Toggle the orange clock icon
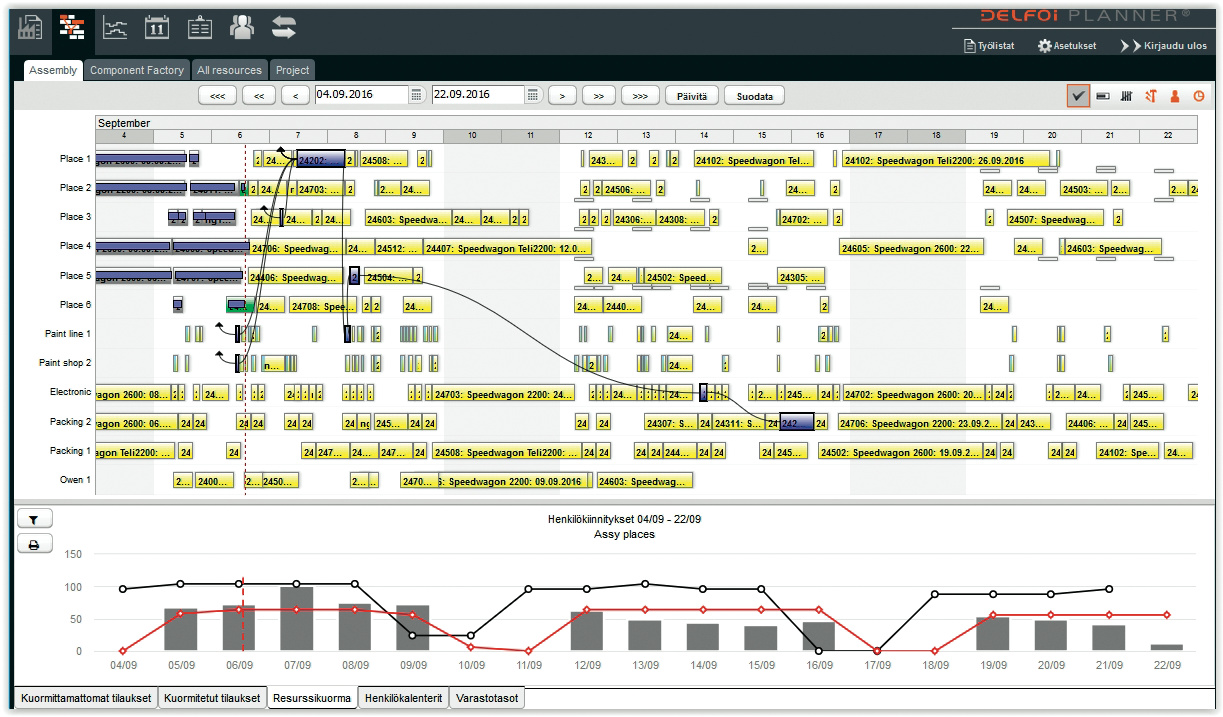 [x=1199, y=96]
